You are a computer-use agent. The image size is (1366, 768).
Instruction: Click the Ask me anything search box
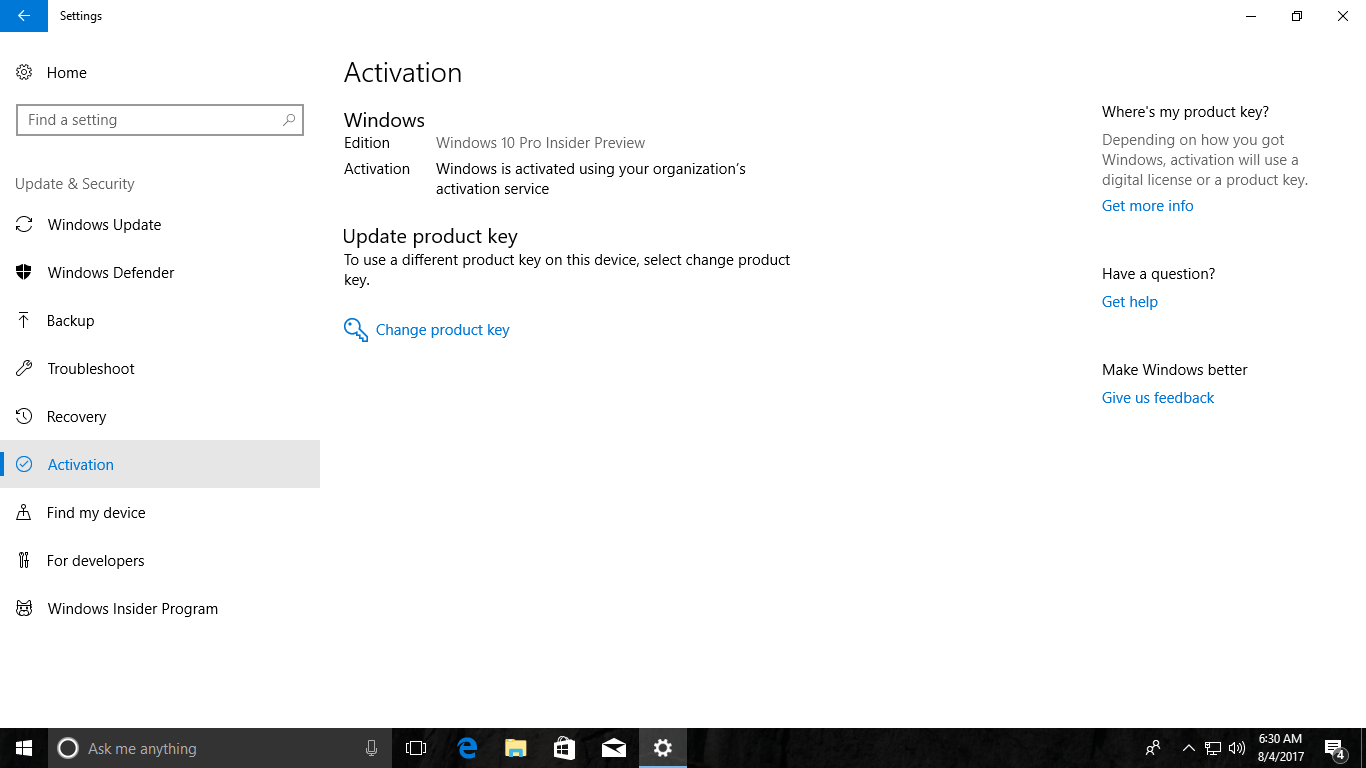tap(220, 748)
